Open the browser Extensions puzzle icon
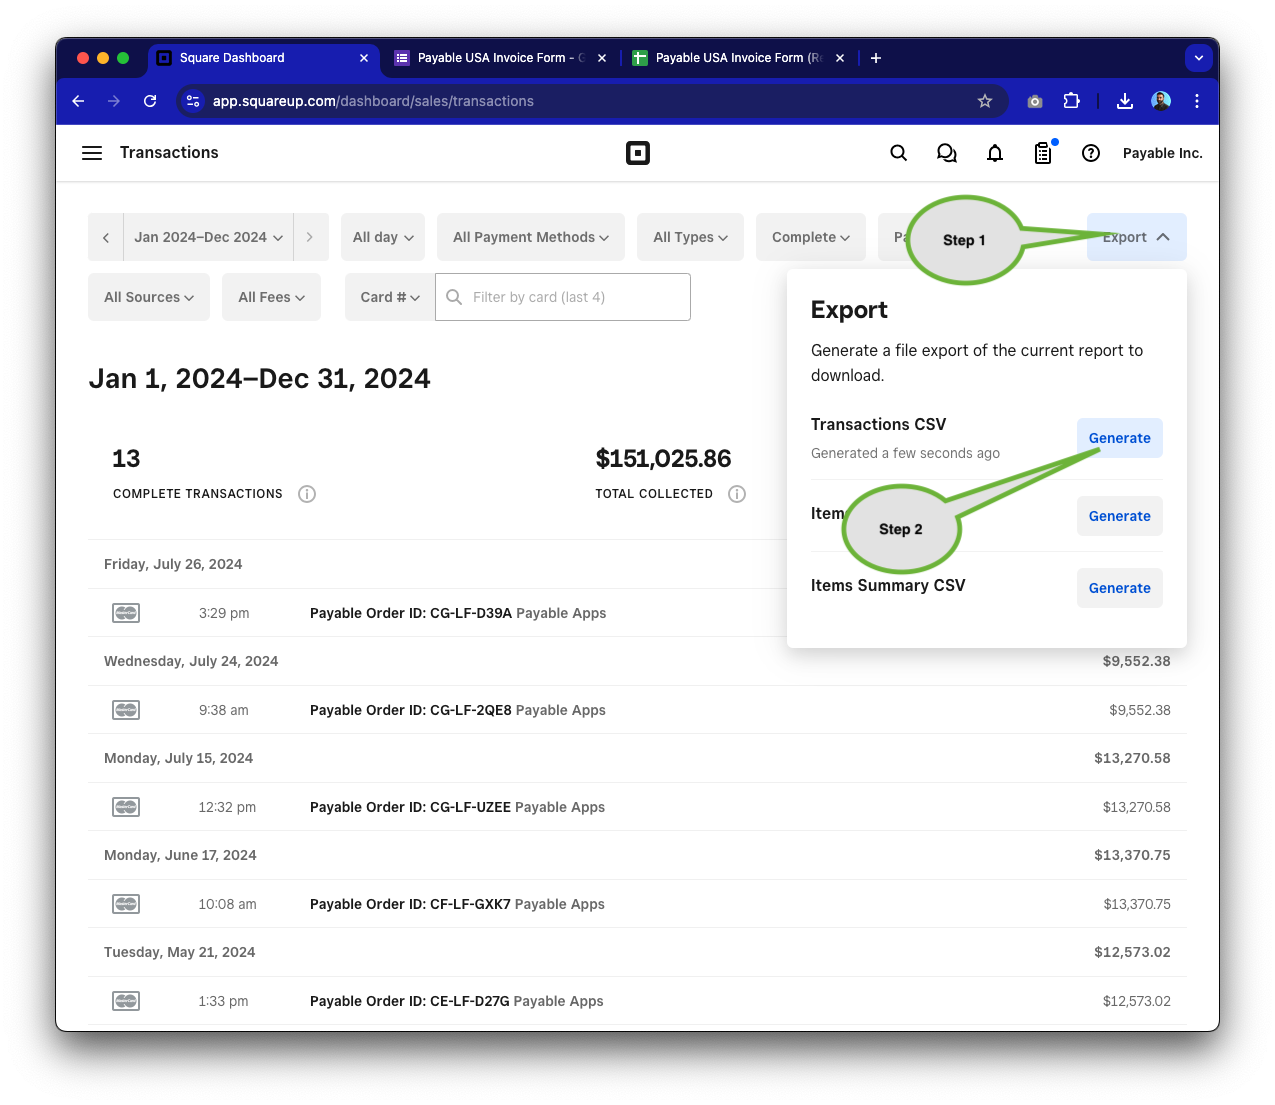Screen dimensions: 1275x1105 tap(1071, 101)
